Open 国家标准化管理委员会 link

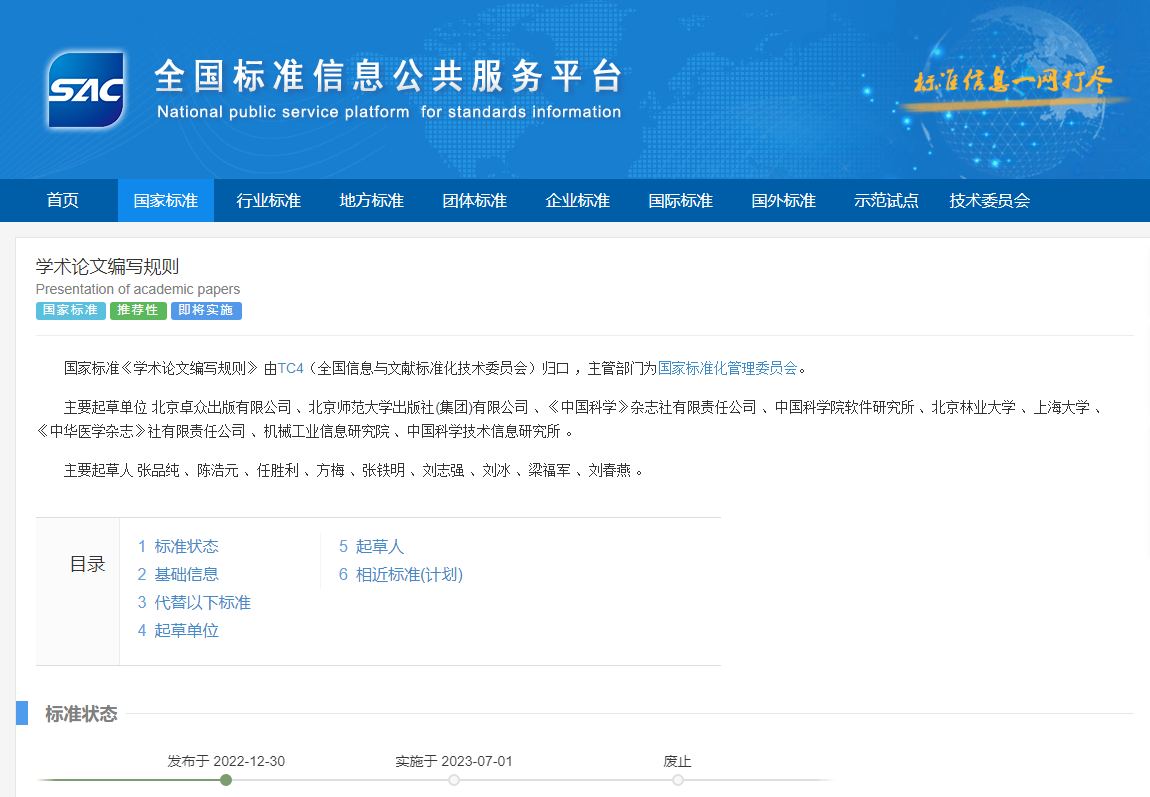tap(728, 368)
